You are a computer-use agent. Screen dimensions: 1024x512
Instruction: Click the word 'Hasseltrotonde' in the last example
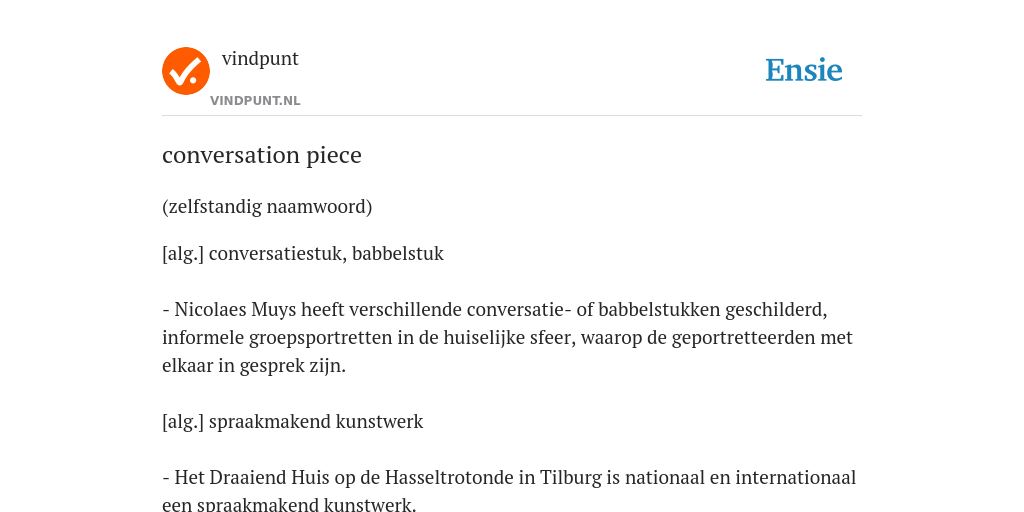pos(449,478)
